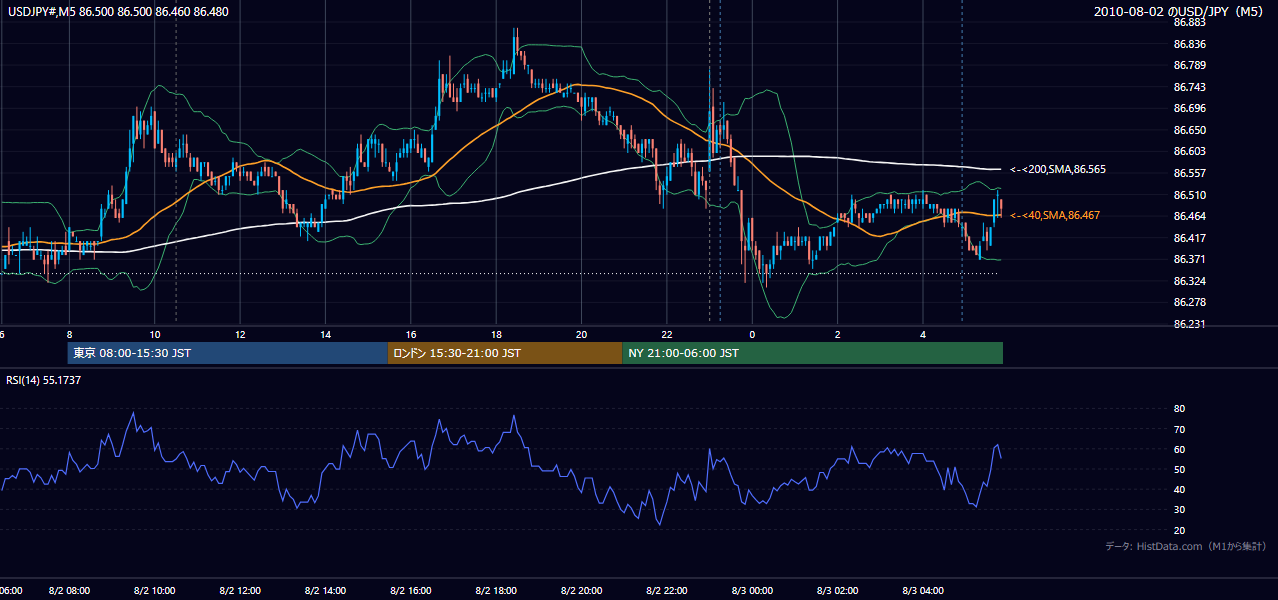The width and height of the screenshot is (1278, 600).
Task: Select the London 15:30-21:00 JST session bar
Action: click(505, 353)
